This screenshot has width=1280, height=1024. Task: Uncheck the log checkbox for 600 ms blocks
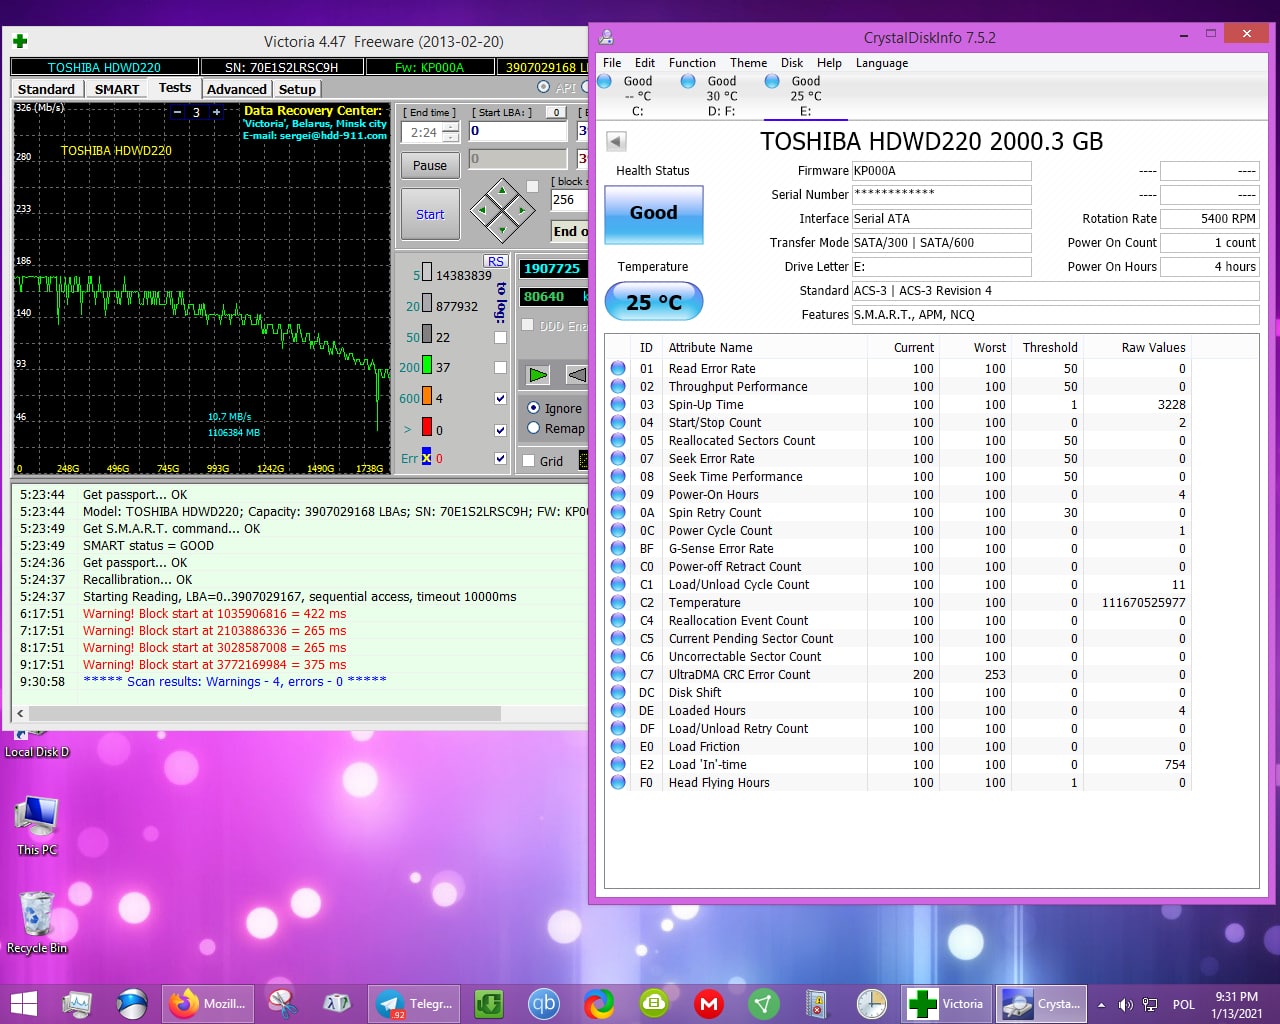tap(500, 398)
